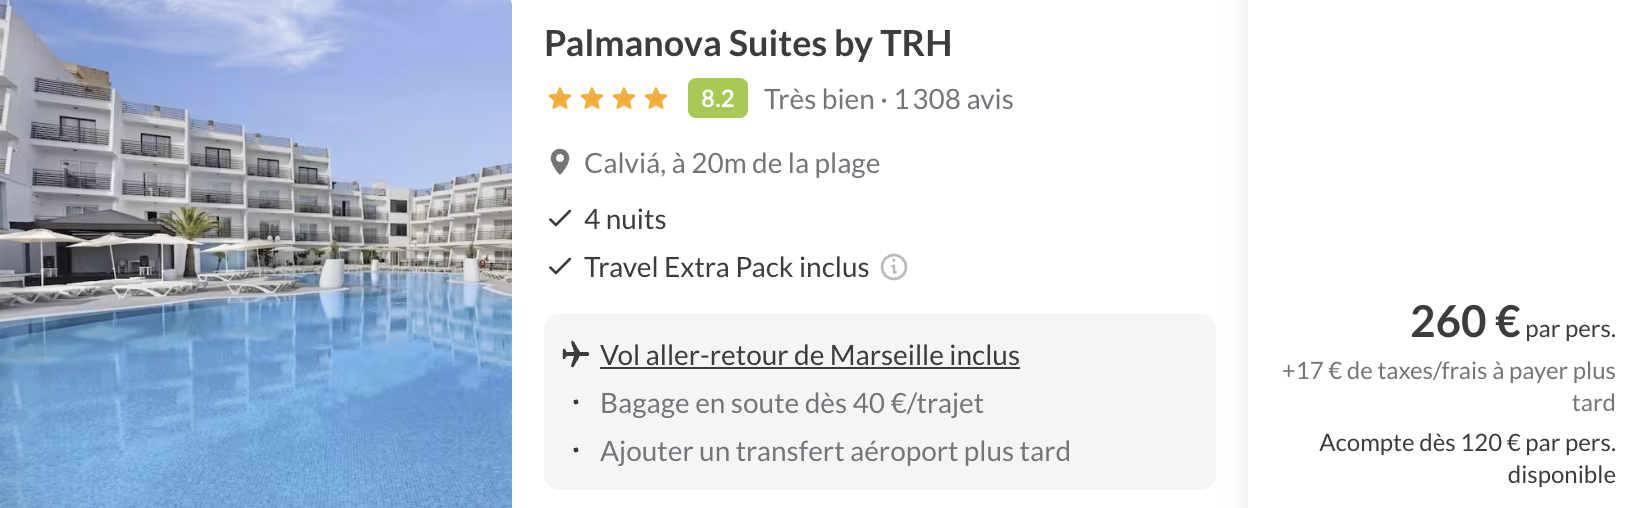The height and width of the screenshot is (508, 1638).
Task: Click the first gold star rating icon
Action: point(560,98)
